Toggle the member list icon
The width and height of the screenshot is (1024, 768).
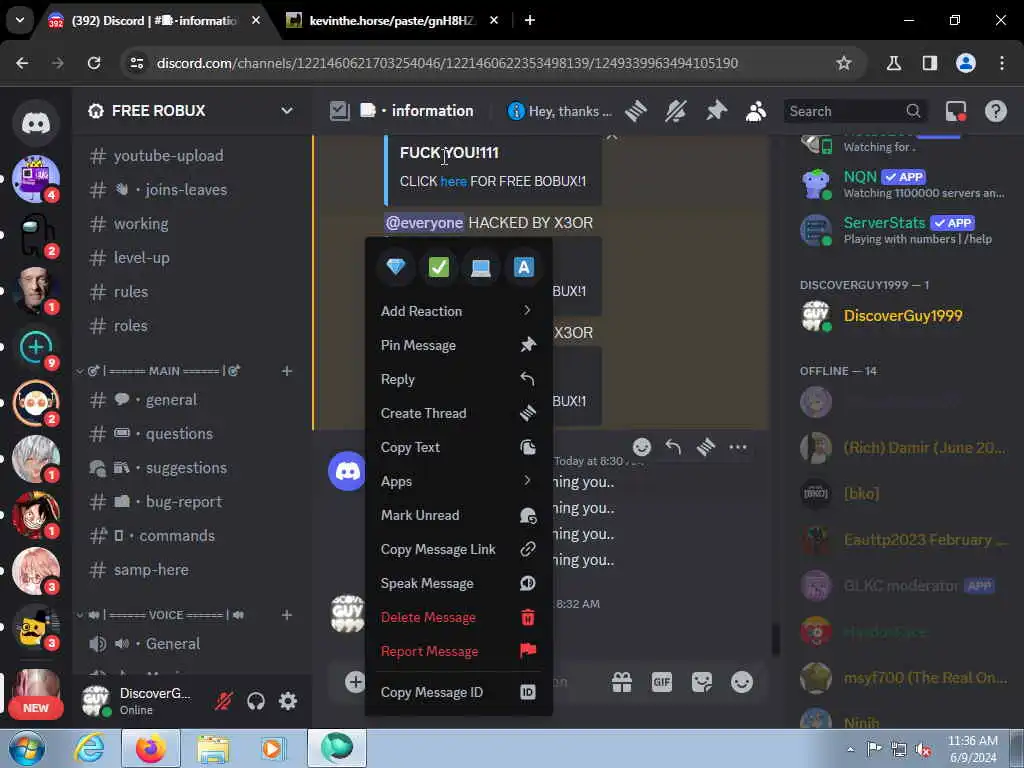click(x=756, y=111)
